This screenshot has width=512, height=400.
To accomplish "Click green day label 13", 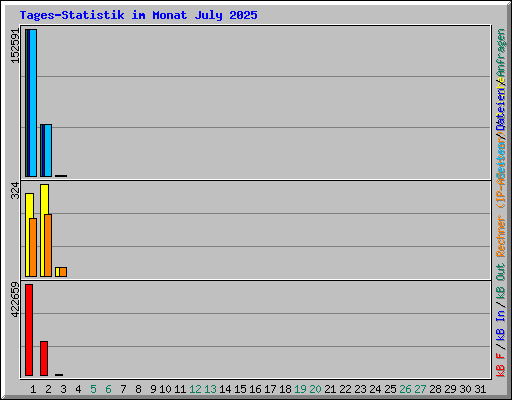I will tap(210, 389).
